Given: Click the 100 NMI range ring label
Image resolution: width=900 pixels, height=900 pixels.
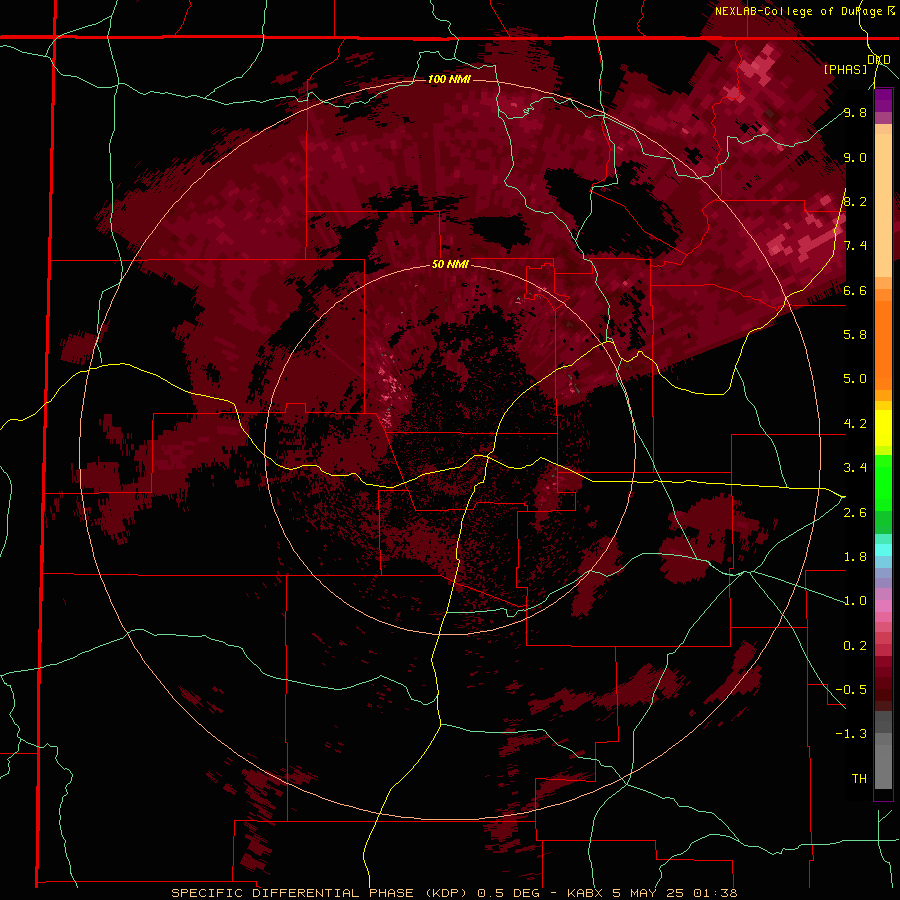Looking at the screenshot, I should click(449, 79).
